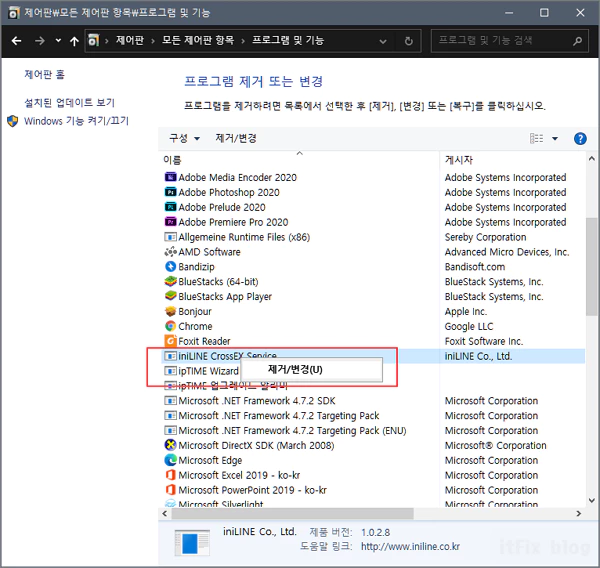Select the Apple Inc. publisher cell
This screenshot has height=568, width=600.
[466, 312]
